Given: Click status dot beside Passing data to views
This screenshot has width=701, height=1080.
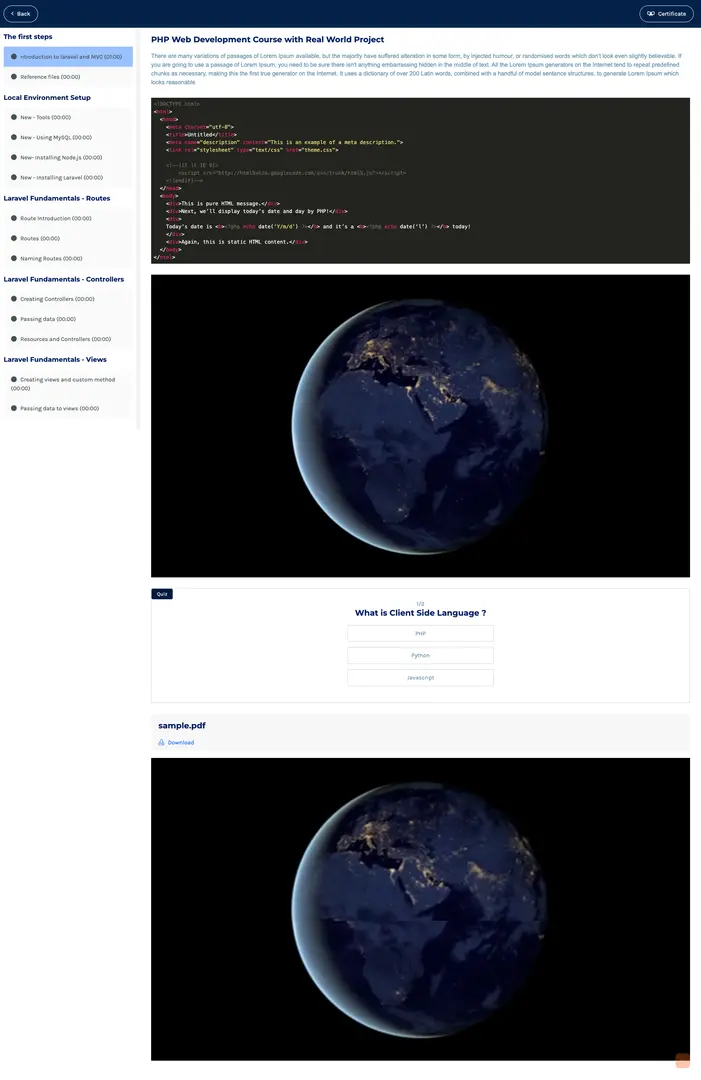Looking at the screenshot, I should click(13, 408).
